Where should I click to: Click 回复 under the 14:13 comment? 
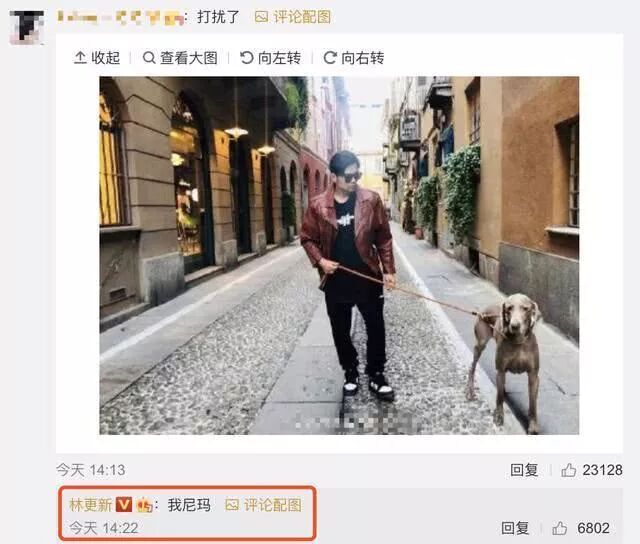click(x=524, y=470)
